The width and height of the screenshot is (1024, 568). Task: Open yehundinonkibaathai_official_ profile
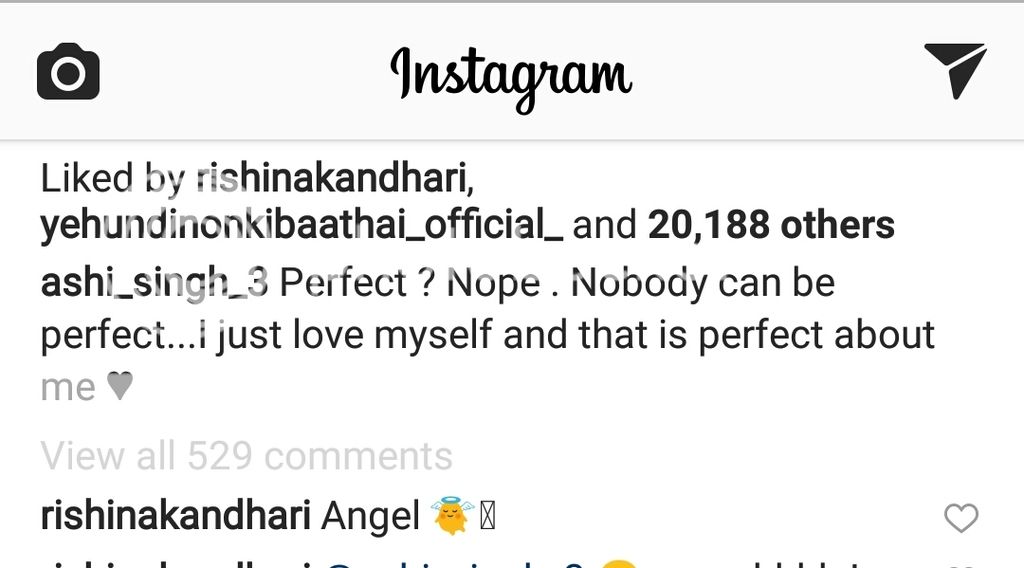[301, 225]
